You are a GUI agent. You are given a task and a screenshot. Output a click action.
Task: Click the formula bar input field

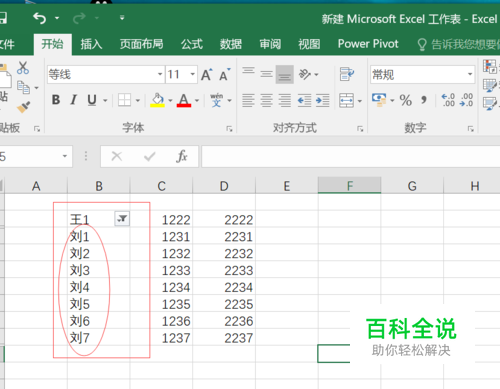pos(351,156)
